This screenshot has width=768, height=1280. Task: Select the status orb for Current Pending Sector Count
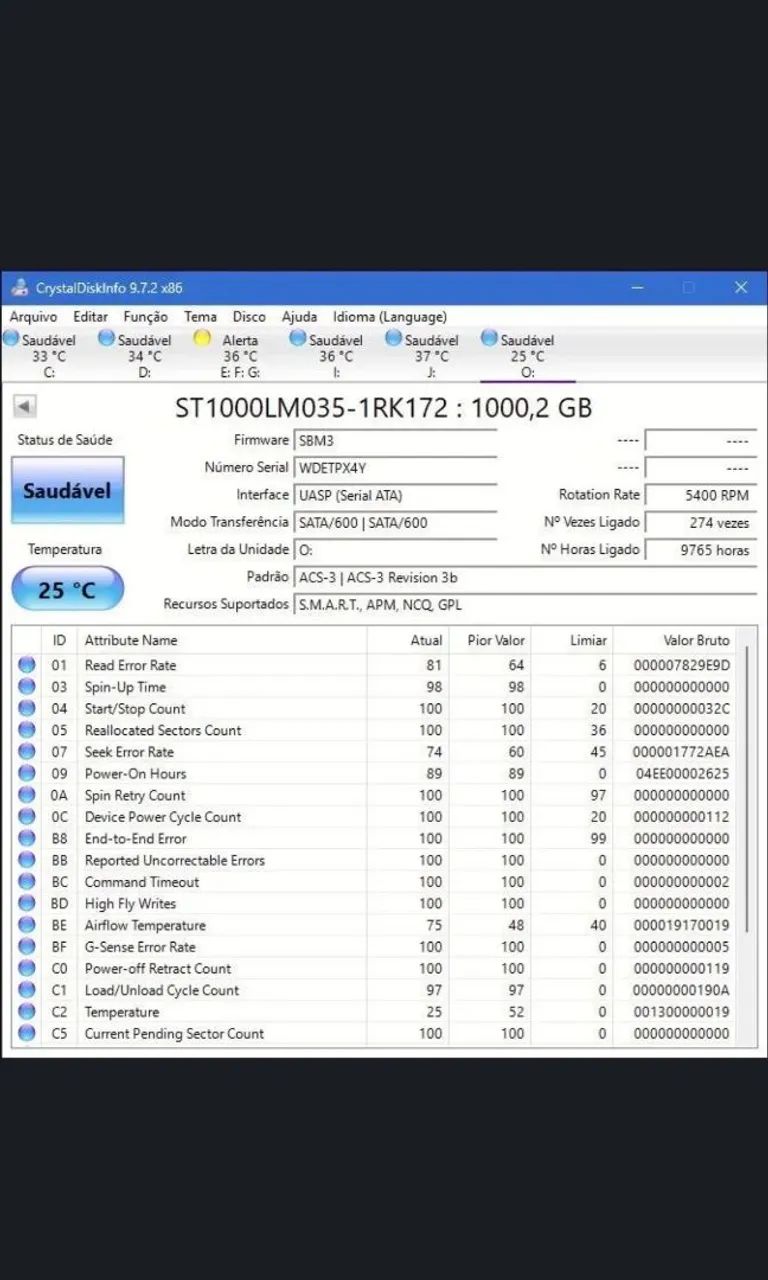click(x=27, y=1033)
